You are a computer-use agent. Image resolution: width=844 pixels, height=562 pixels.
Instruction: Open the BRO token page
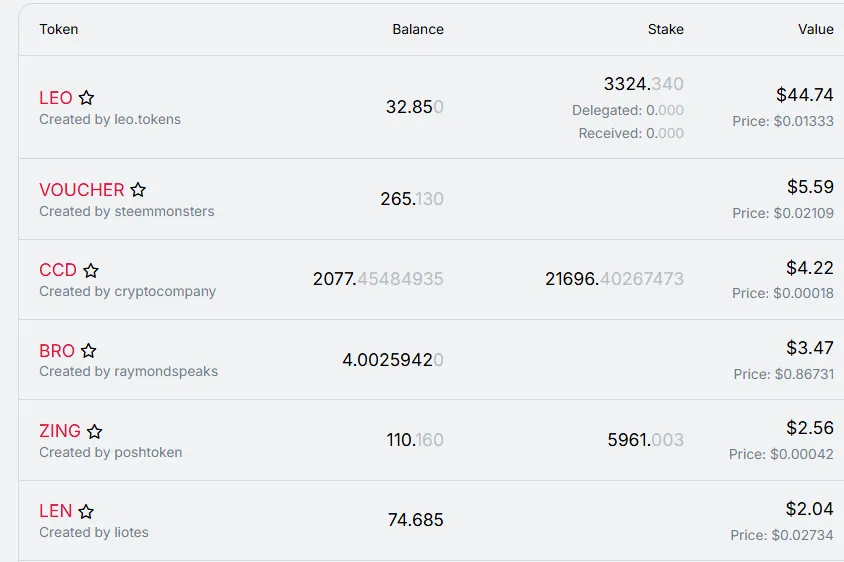pyautogui.click(x=57, y=351)
